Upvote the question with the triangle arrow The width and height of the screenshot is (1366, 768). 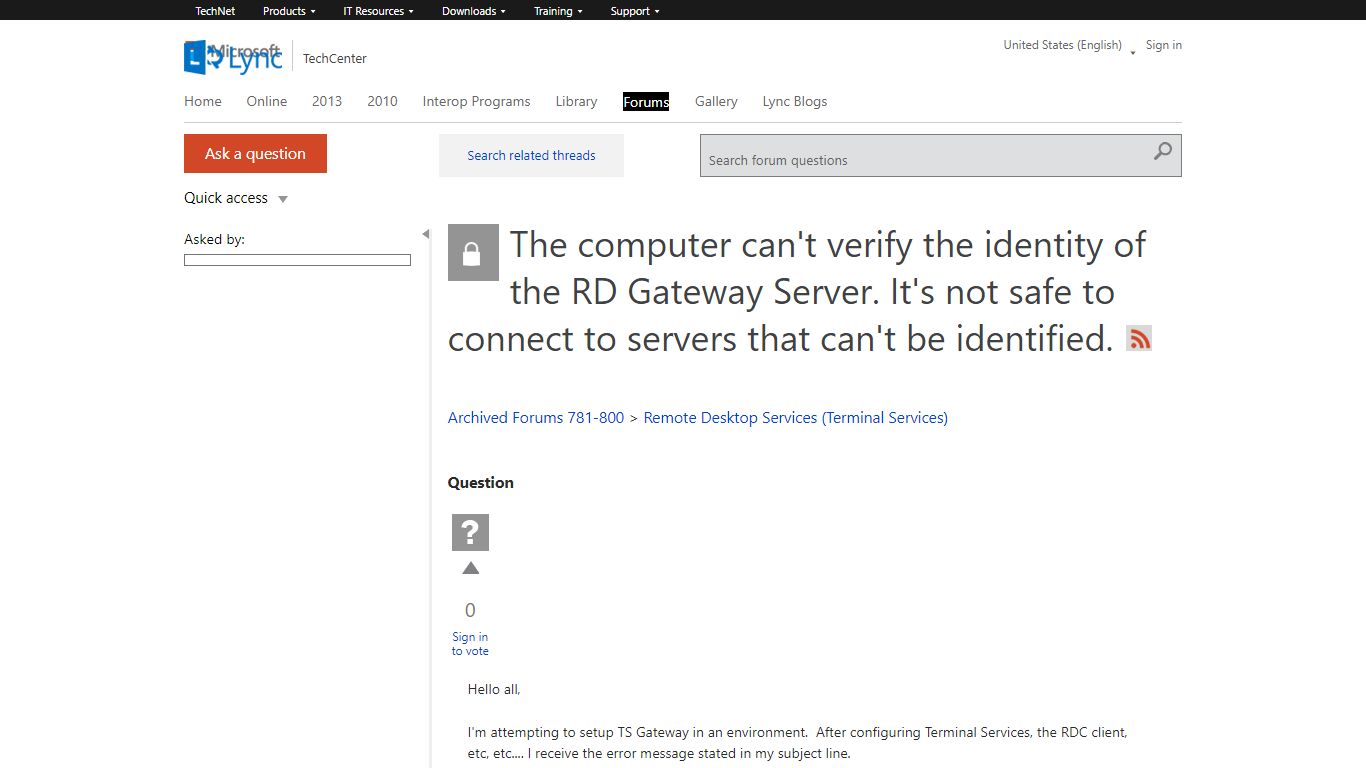click(x=471, y=568)
